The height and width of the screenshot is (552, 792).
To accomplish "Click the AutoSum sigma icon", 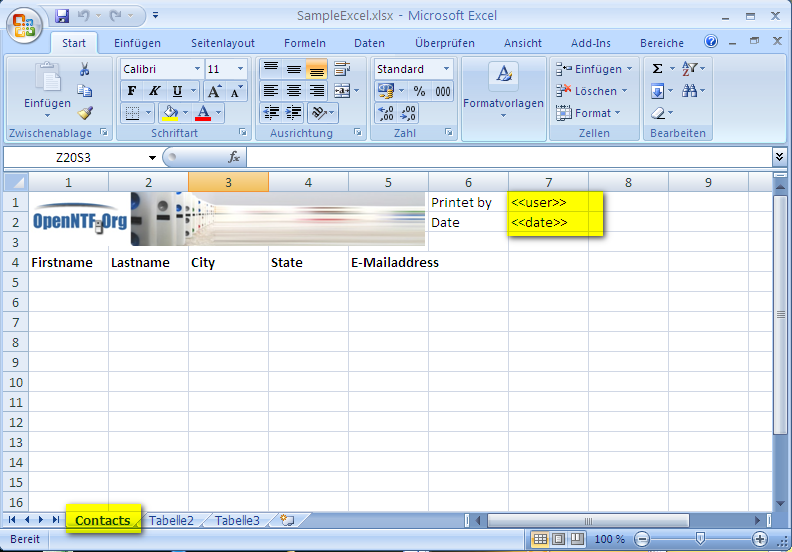I will pyautogui.click(x=657, y=69).
